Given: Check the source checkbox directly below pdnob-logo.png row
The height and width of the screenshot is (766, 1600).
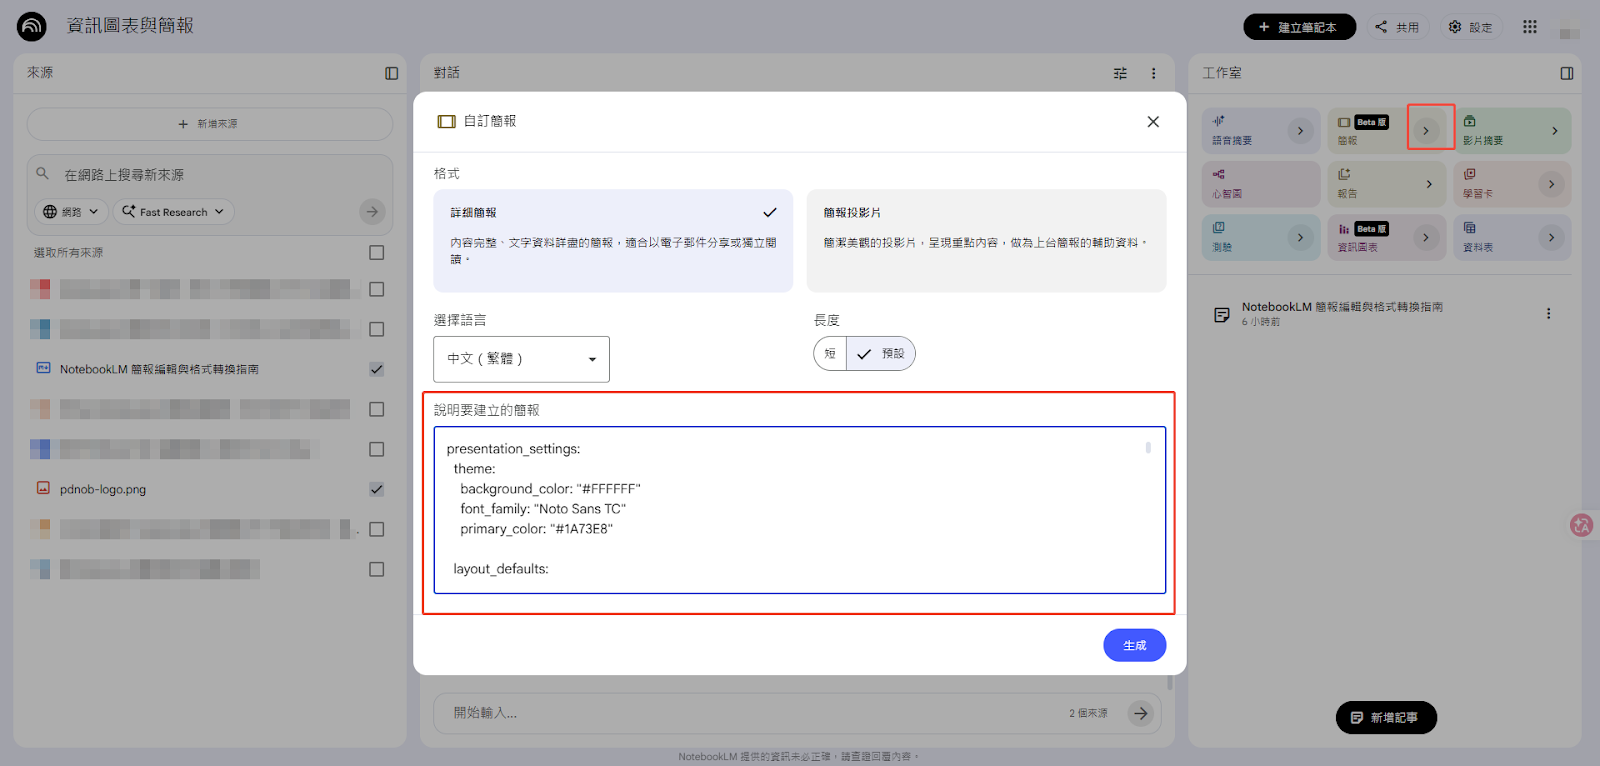Looking at the screenshot, I should 376,529.
